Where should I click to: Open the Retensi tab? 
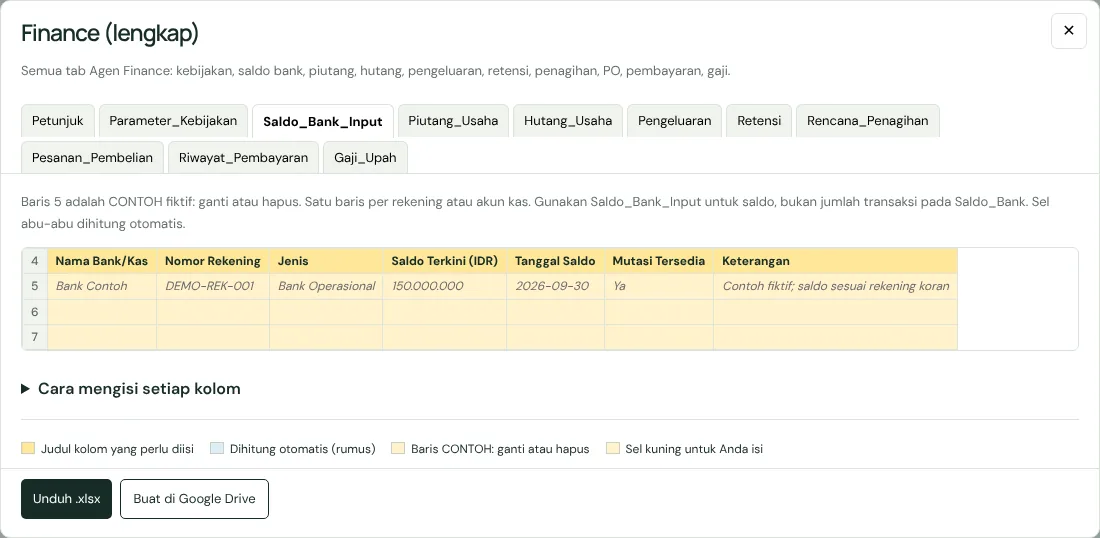click(x=759, y=121)
